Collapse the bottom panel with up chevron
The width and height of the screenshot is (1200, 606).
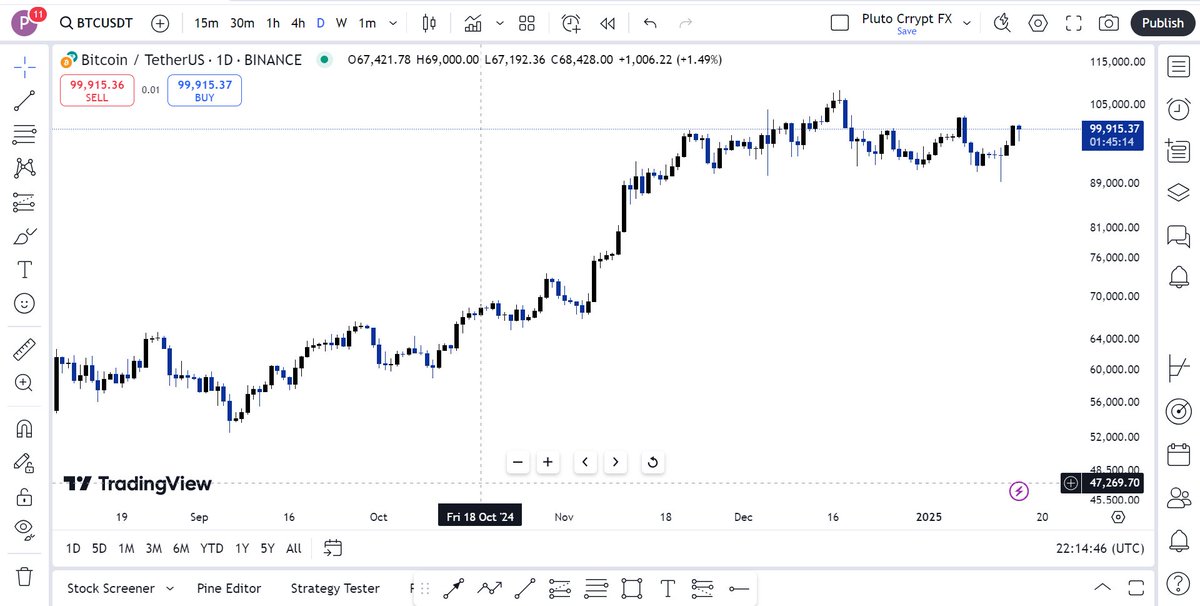tap(1103, 587)
